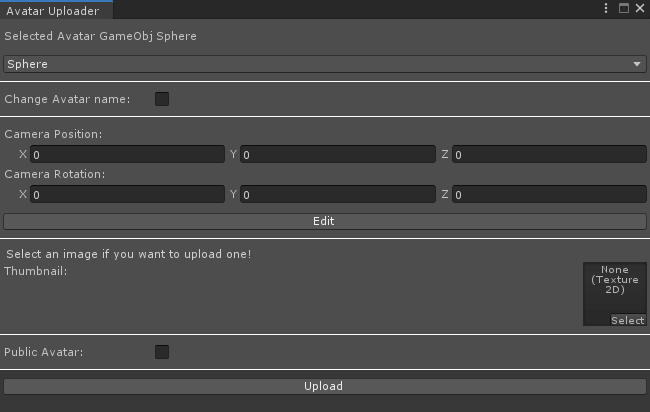
Task: Click the Camera Rotation Z drag label
Action: [445, 195]
